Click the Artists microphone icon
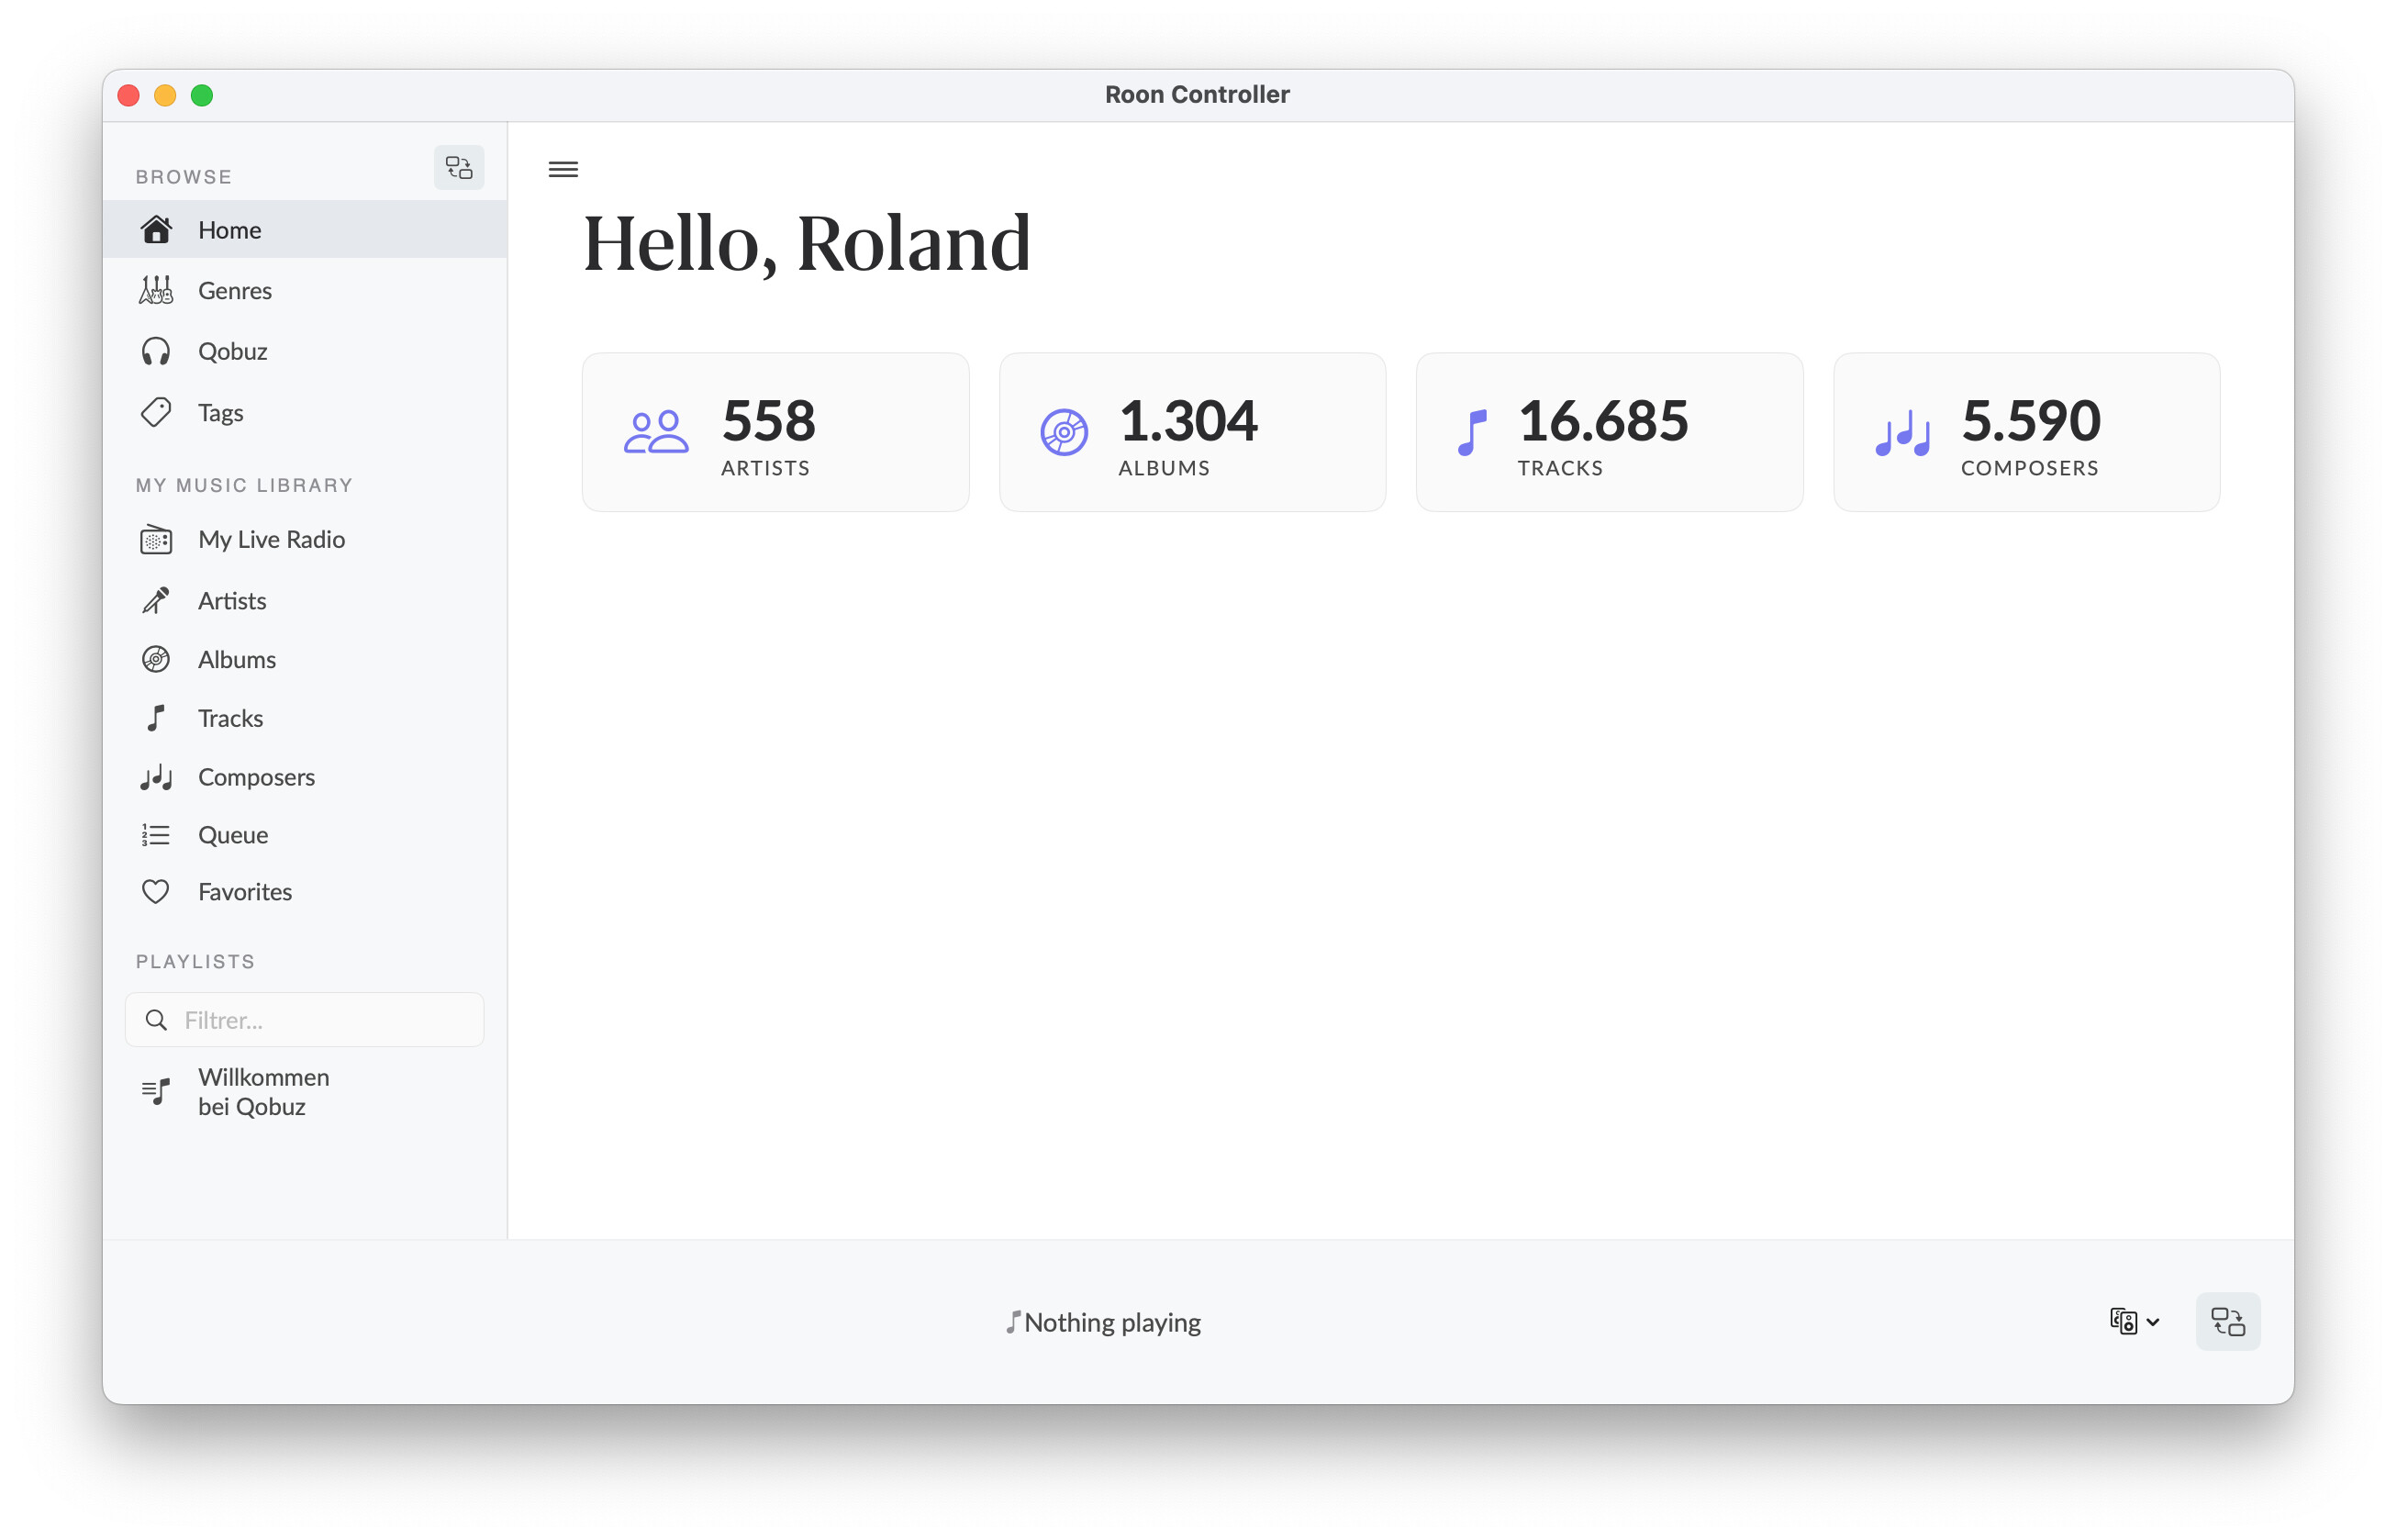 [x=156, y=600]
